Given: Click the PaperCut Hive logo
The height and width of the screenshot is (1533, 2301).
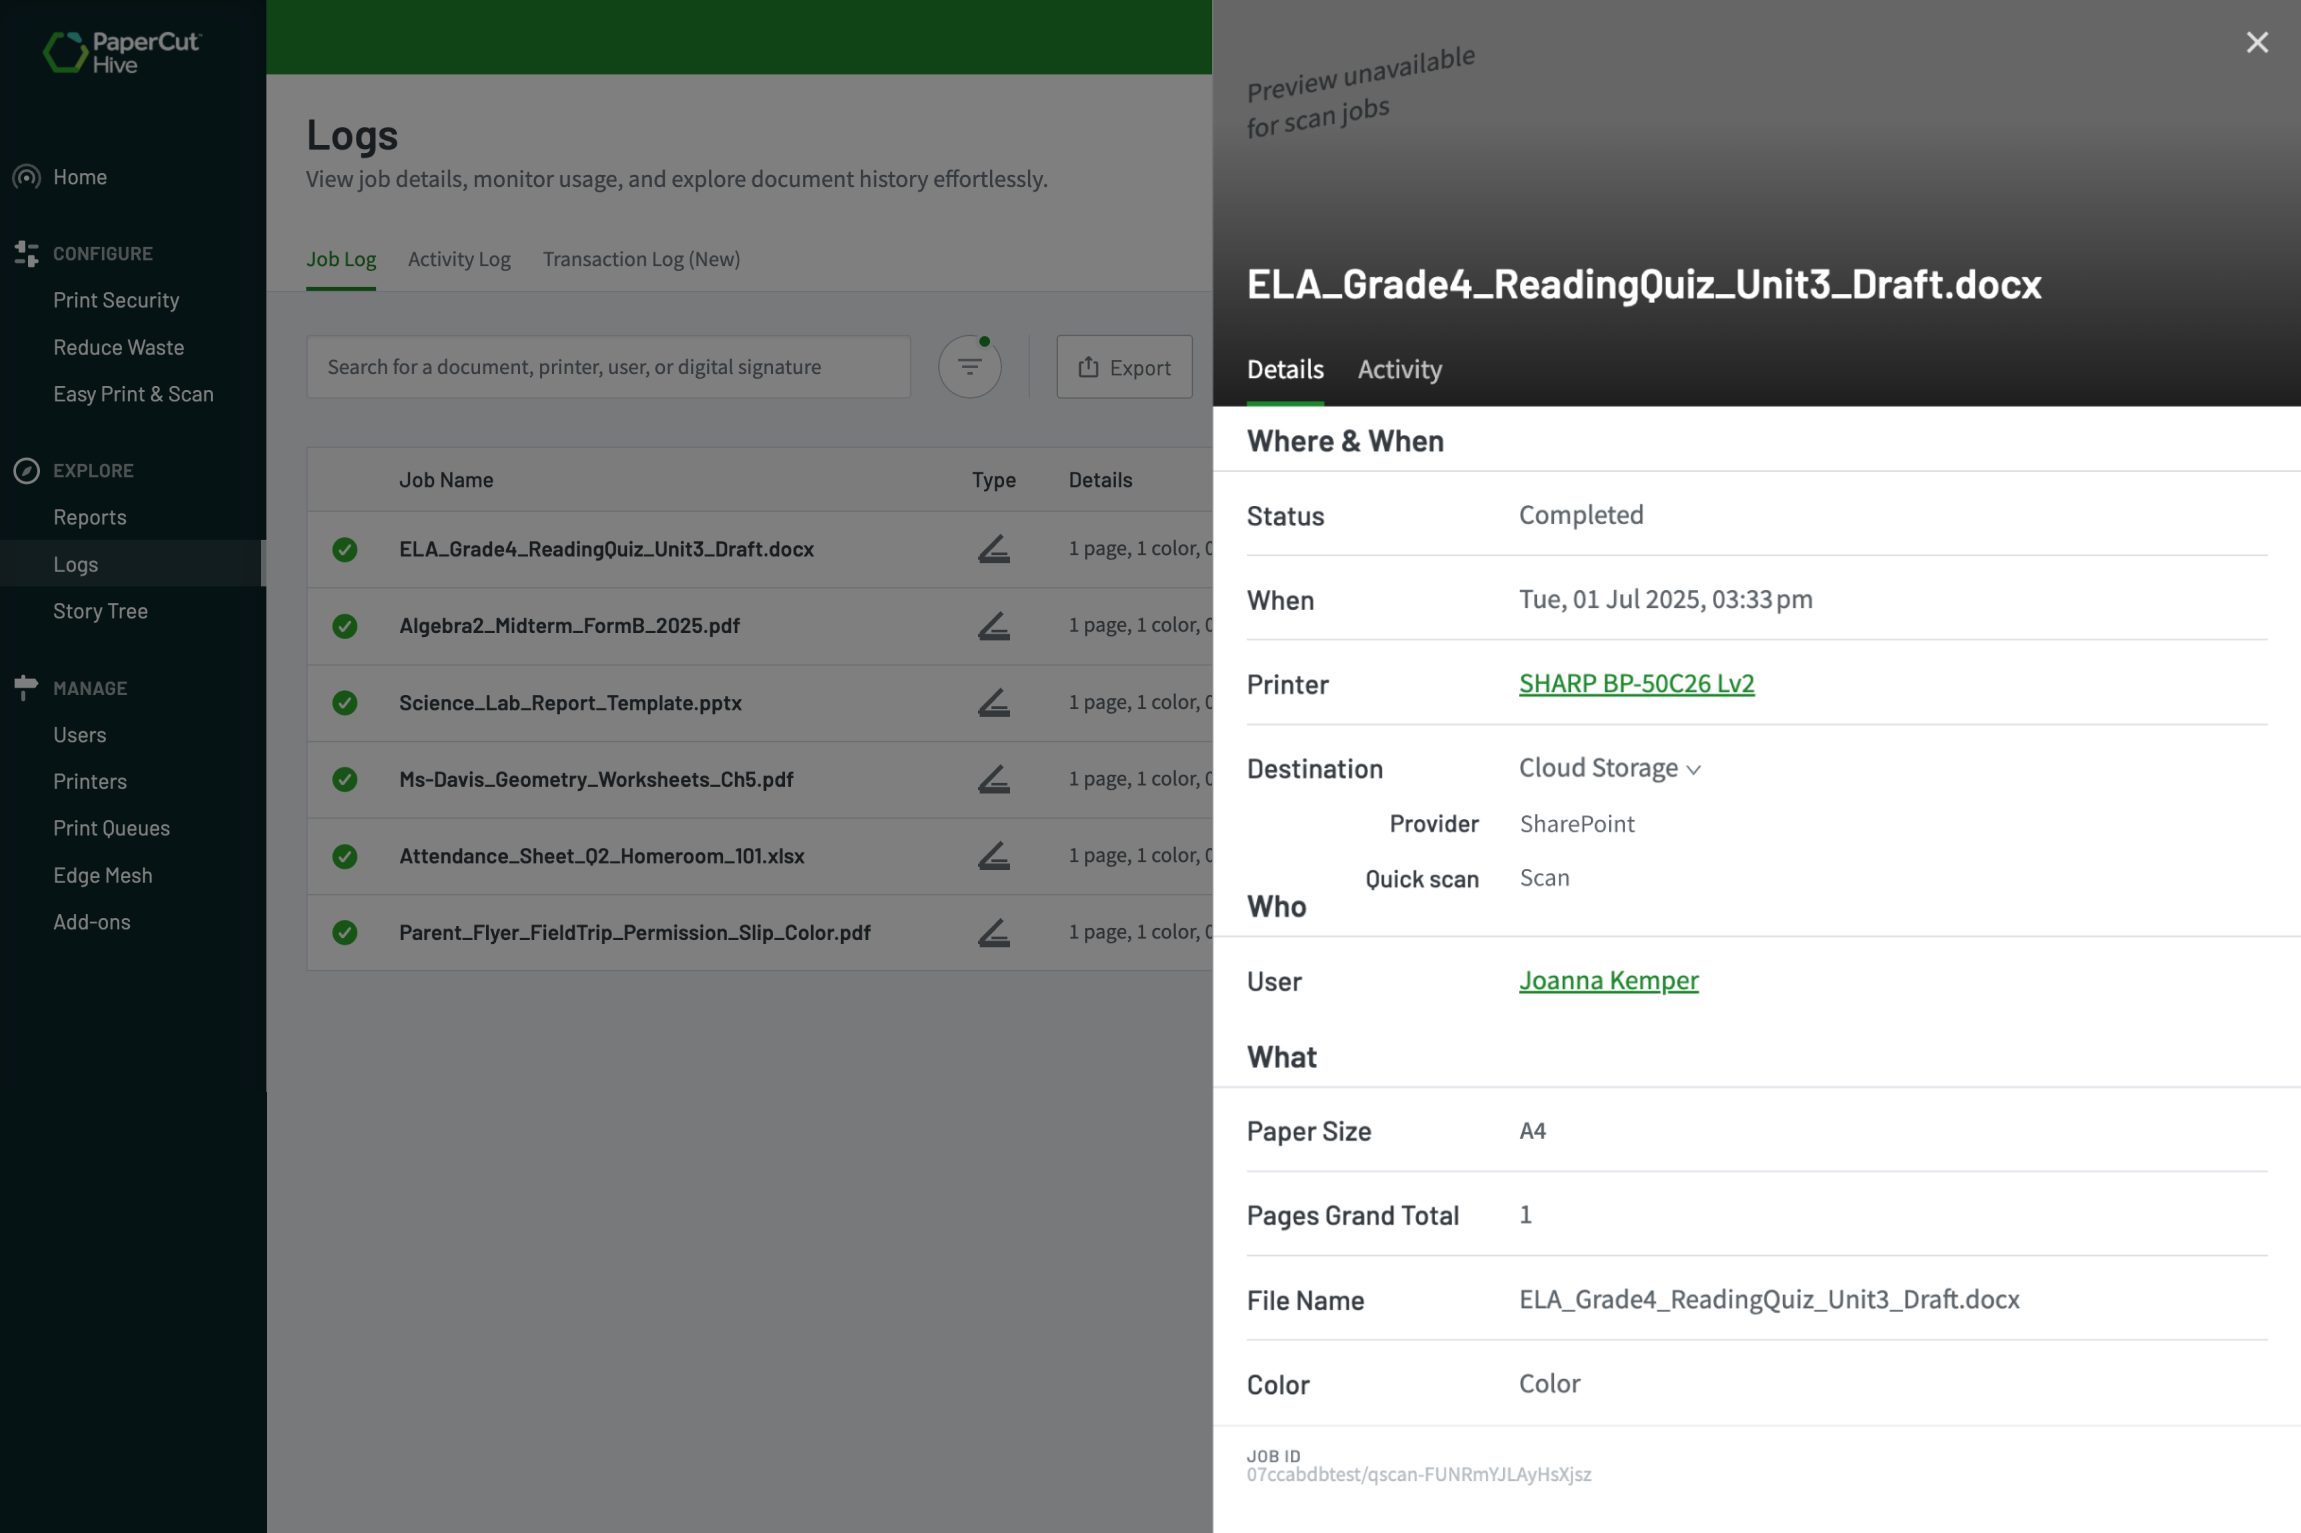Looking at the screenshot, I should coord(122,50).
